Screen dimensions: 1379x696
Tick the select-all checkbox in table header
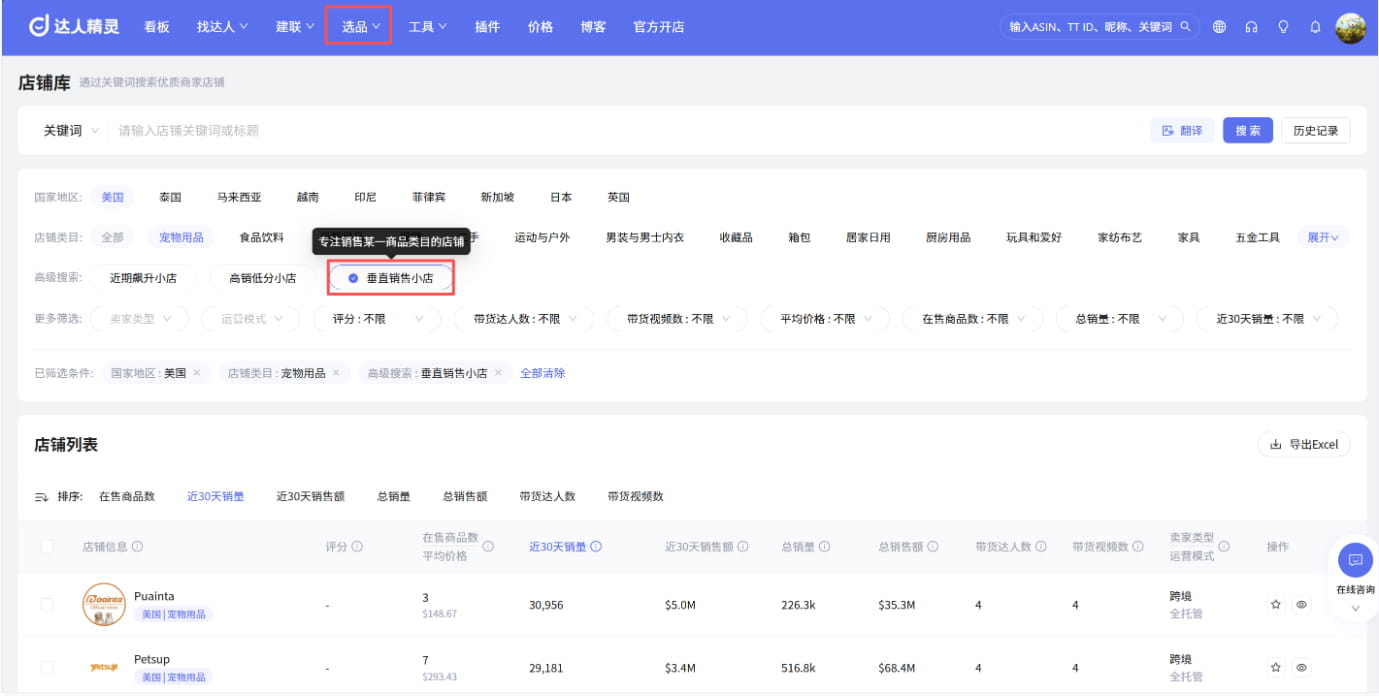pyautogui.click(x=47, y=547)
